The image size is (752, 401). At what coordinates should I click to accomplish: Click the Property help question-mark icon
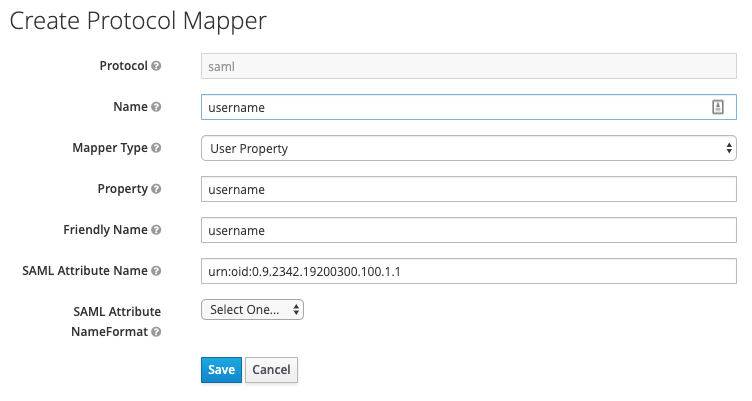(156, 189)
